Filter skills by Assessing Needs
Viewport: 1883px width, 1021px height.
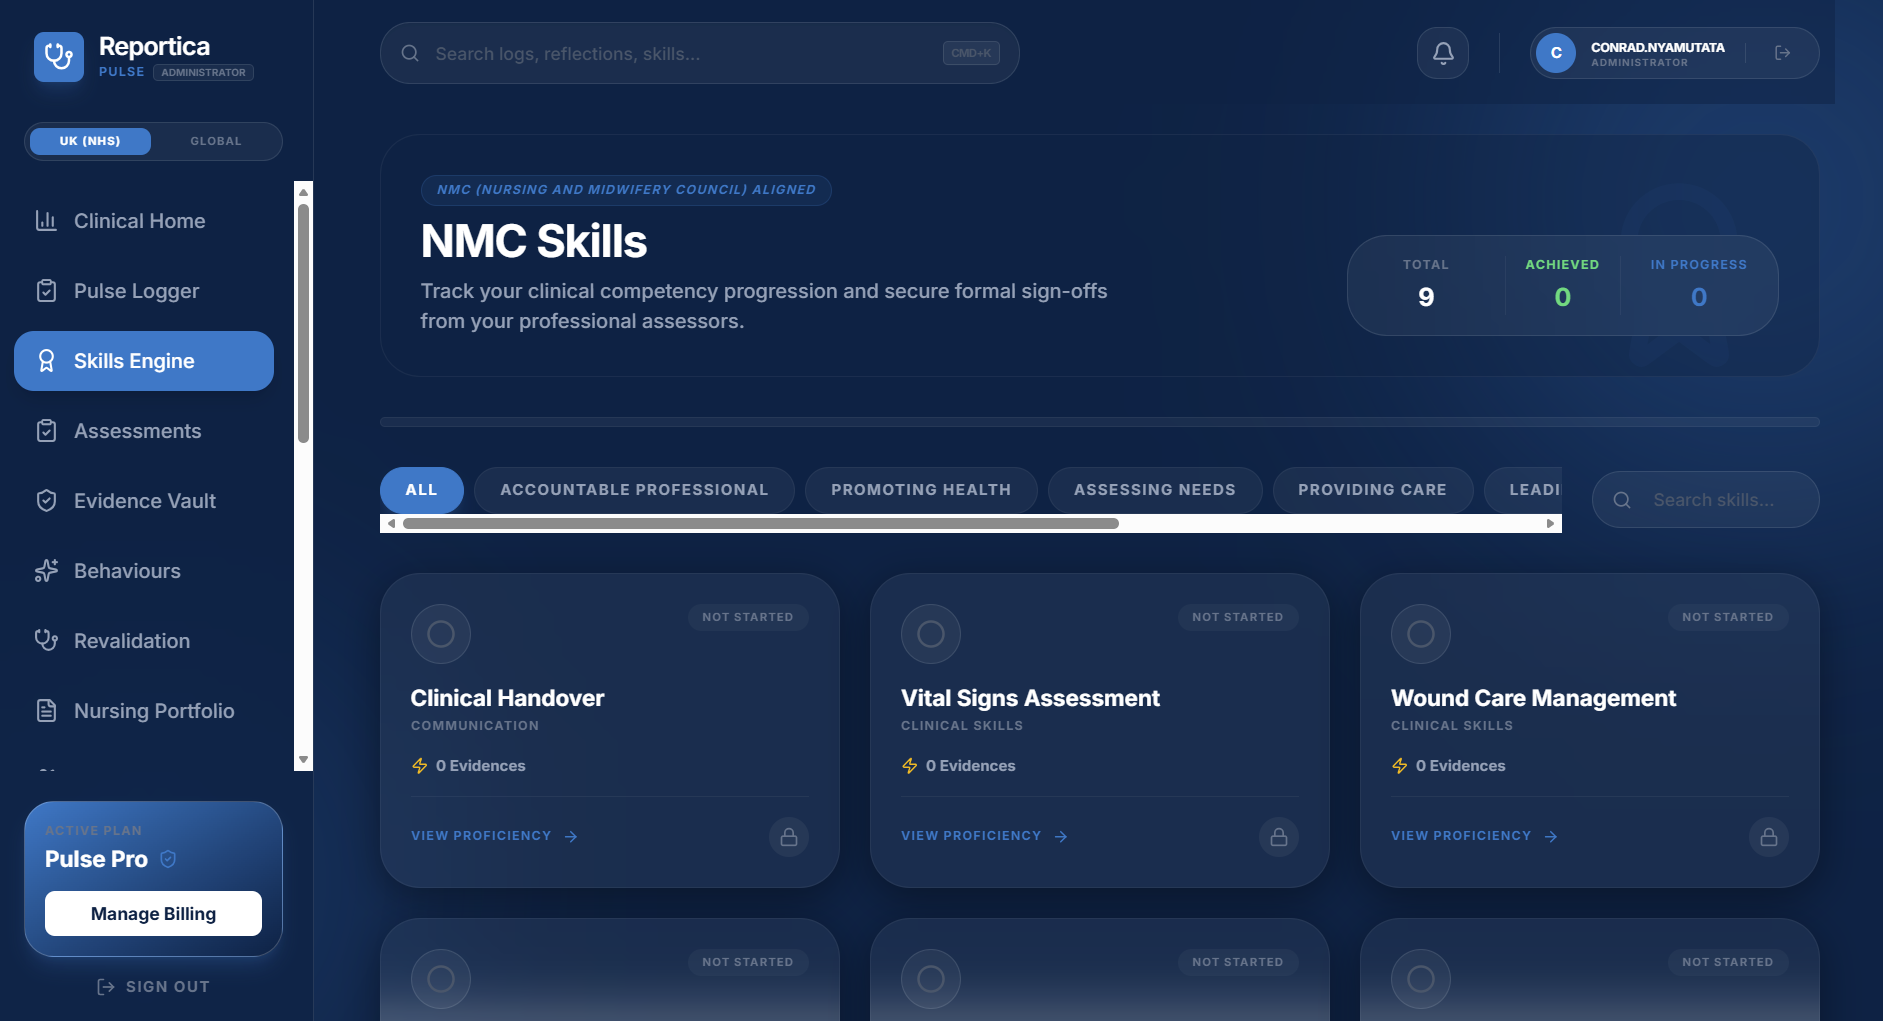[x=1155, y=490]
